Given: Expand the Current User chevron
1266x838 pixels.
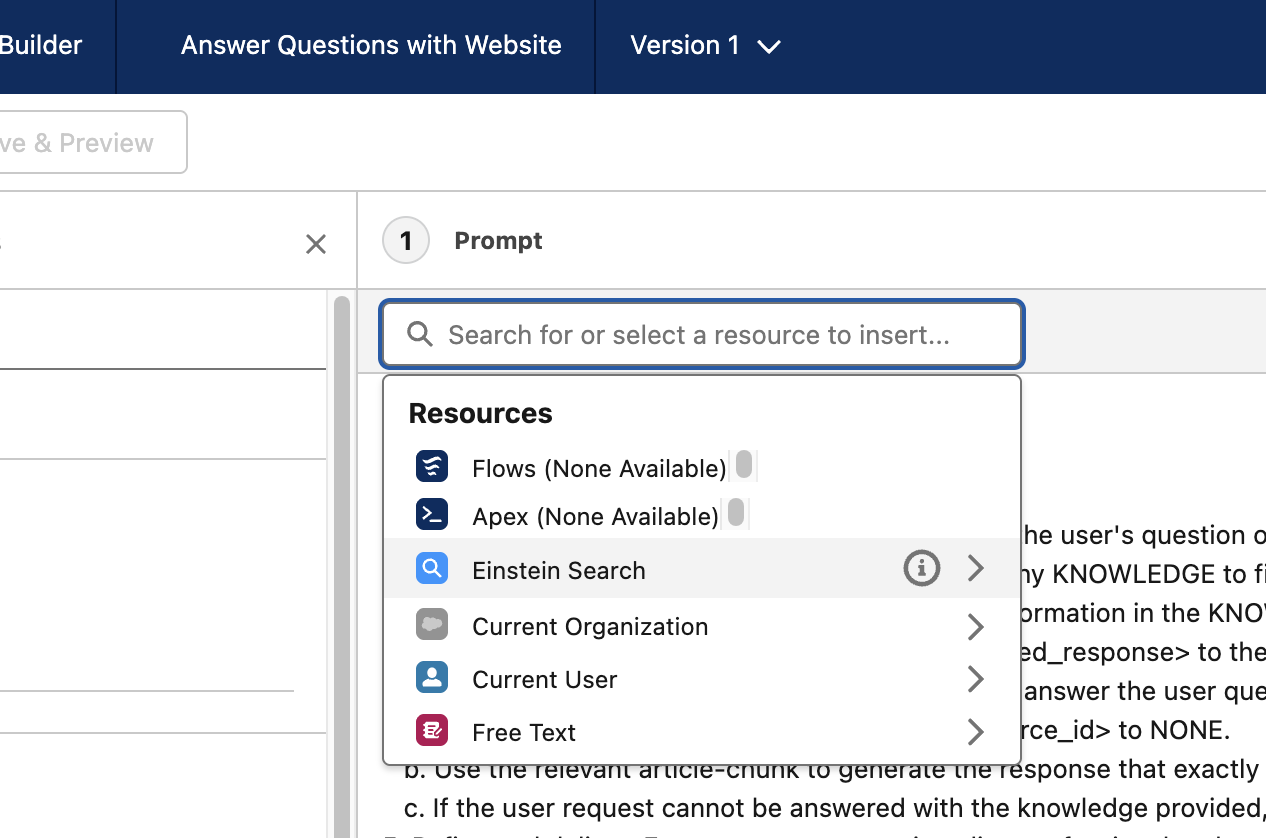Looking at the screenshot, I should [x=976, y=680].
